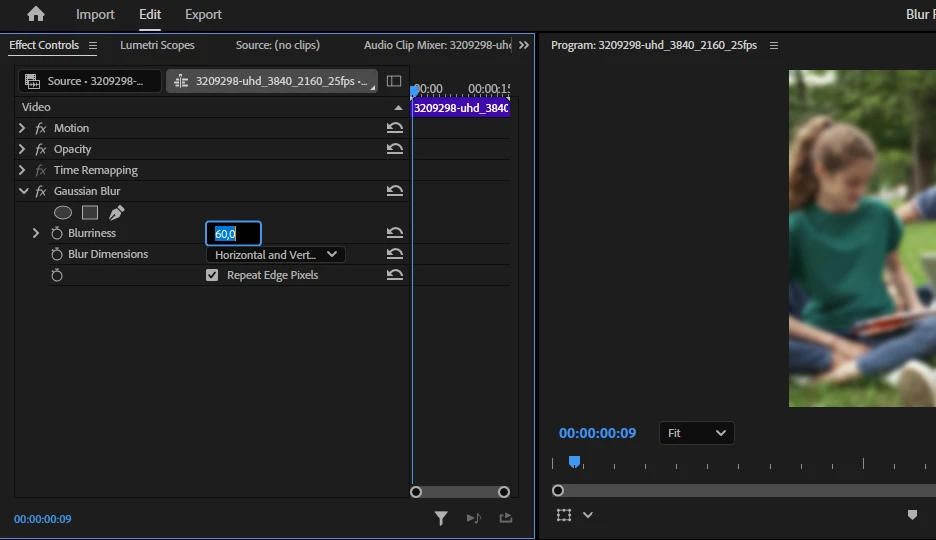
Task: Click the Effect Controls timecode 00:00:00:09
Action: tap(43, 519)
